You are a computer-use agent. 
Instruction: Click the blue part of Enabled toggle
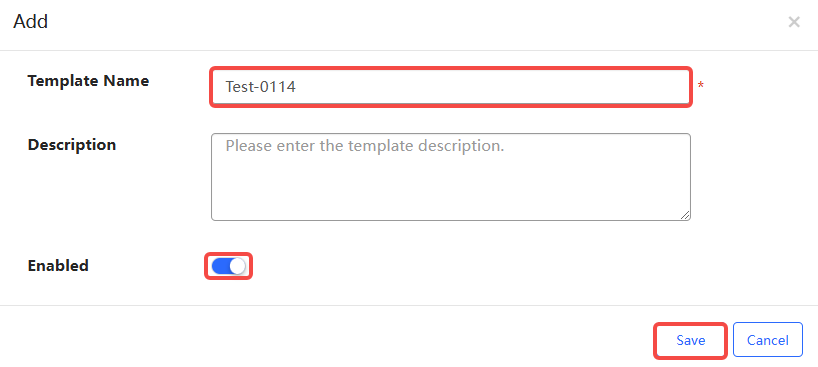point(221,266)
